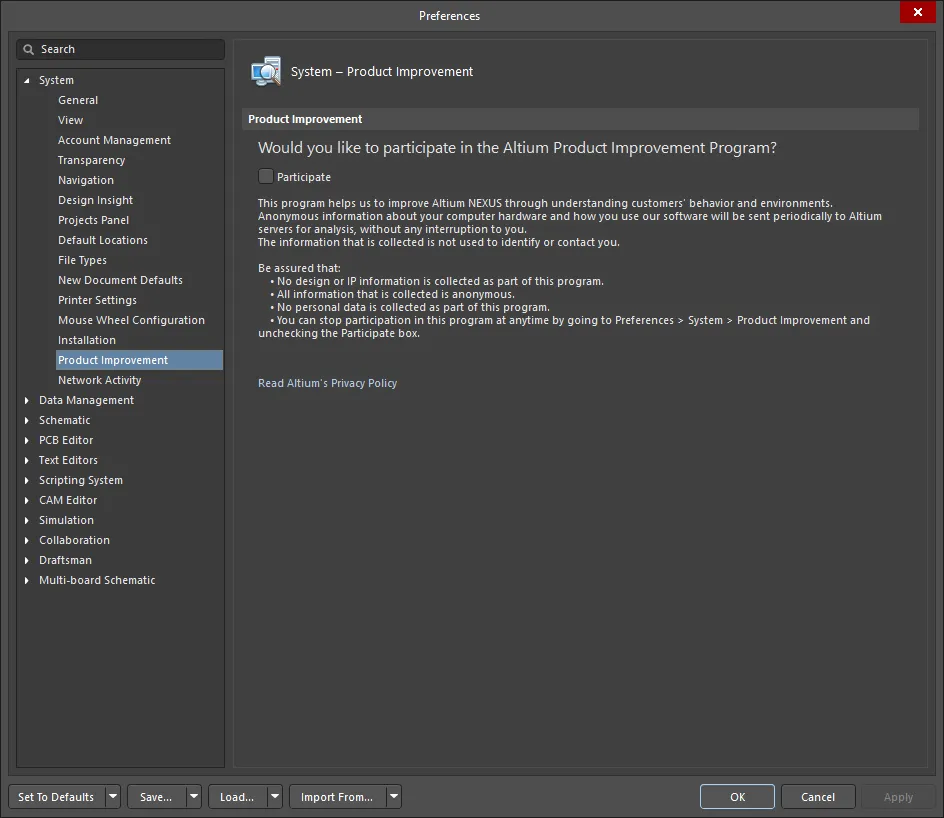Click the Set To Defaults button
Screen dimensions: 944x818
tap(57, 796)
